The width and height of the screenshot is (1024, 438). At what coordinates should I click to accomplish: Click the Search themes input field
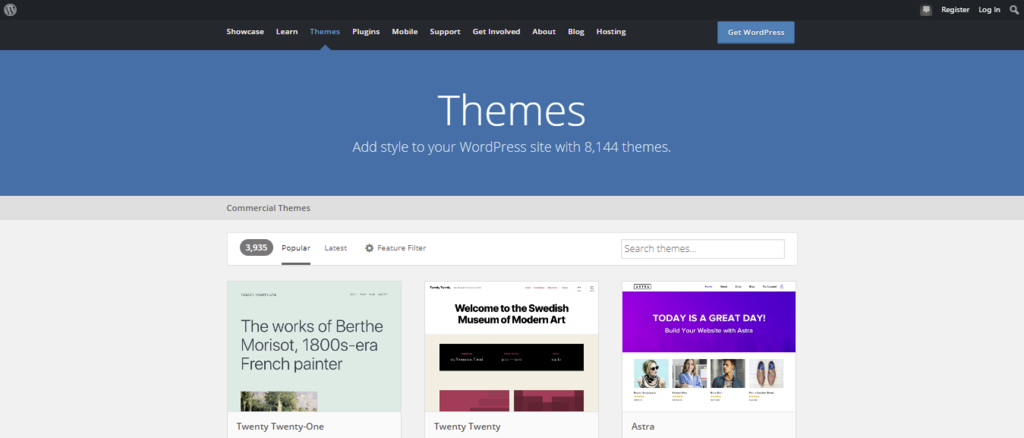pos(702,249)
